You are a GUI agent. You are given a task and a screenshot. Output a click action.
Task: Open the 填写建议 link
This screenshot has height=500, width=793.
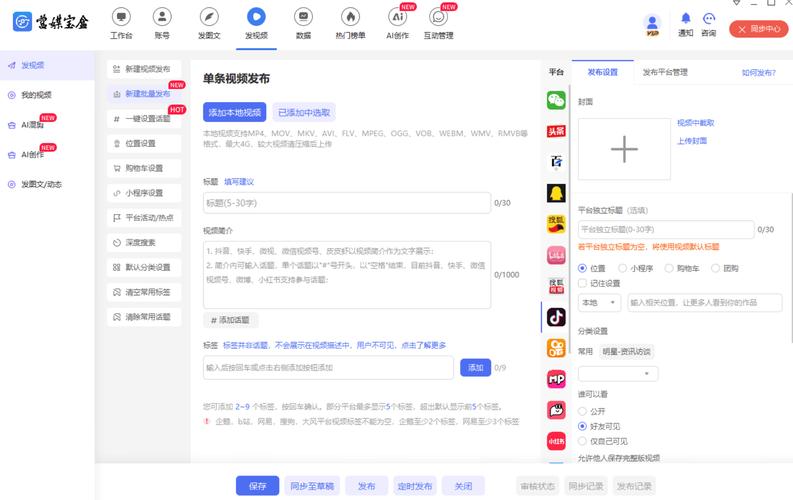pos(239,182)
